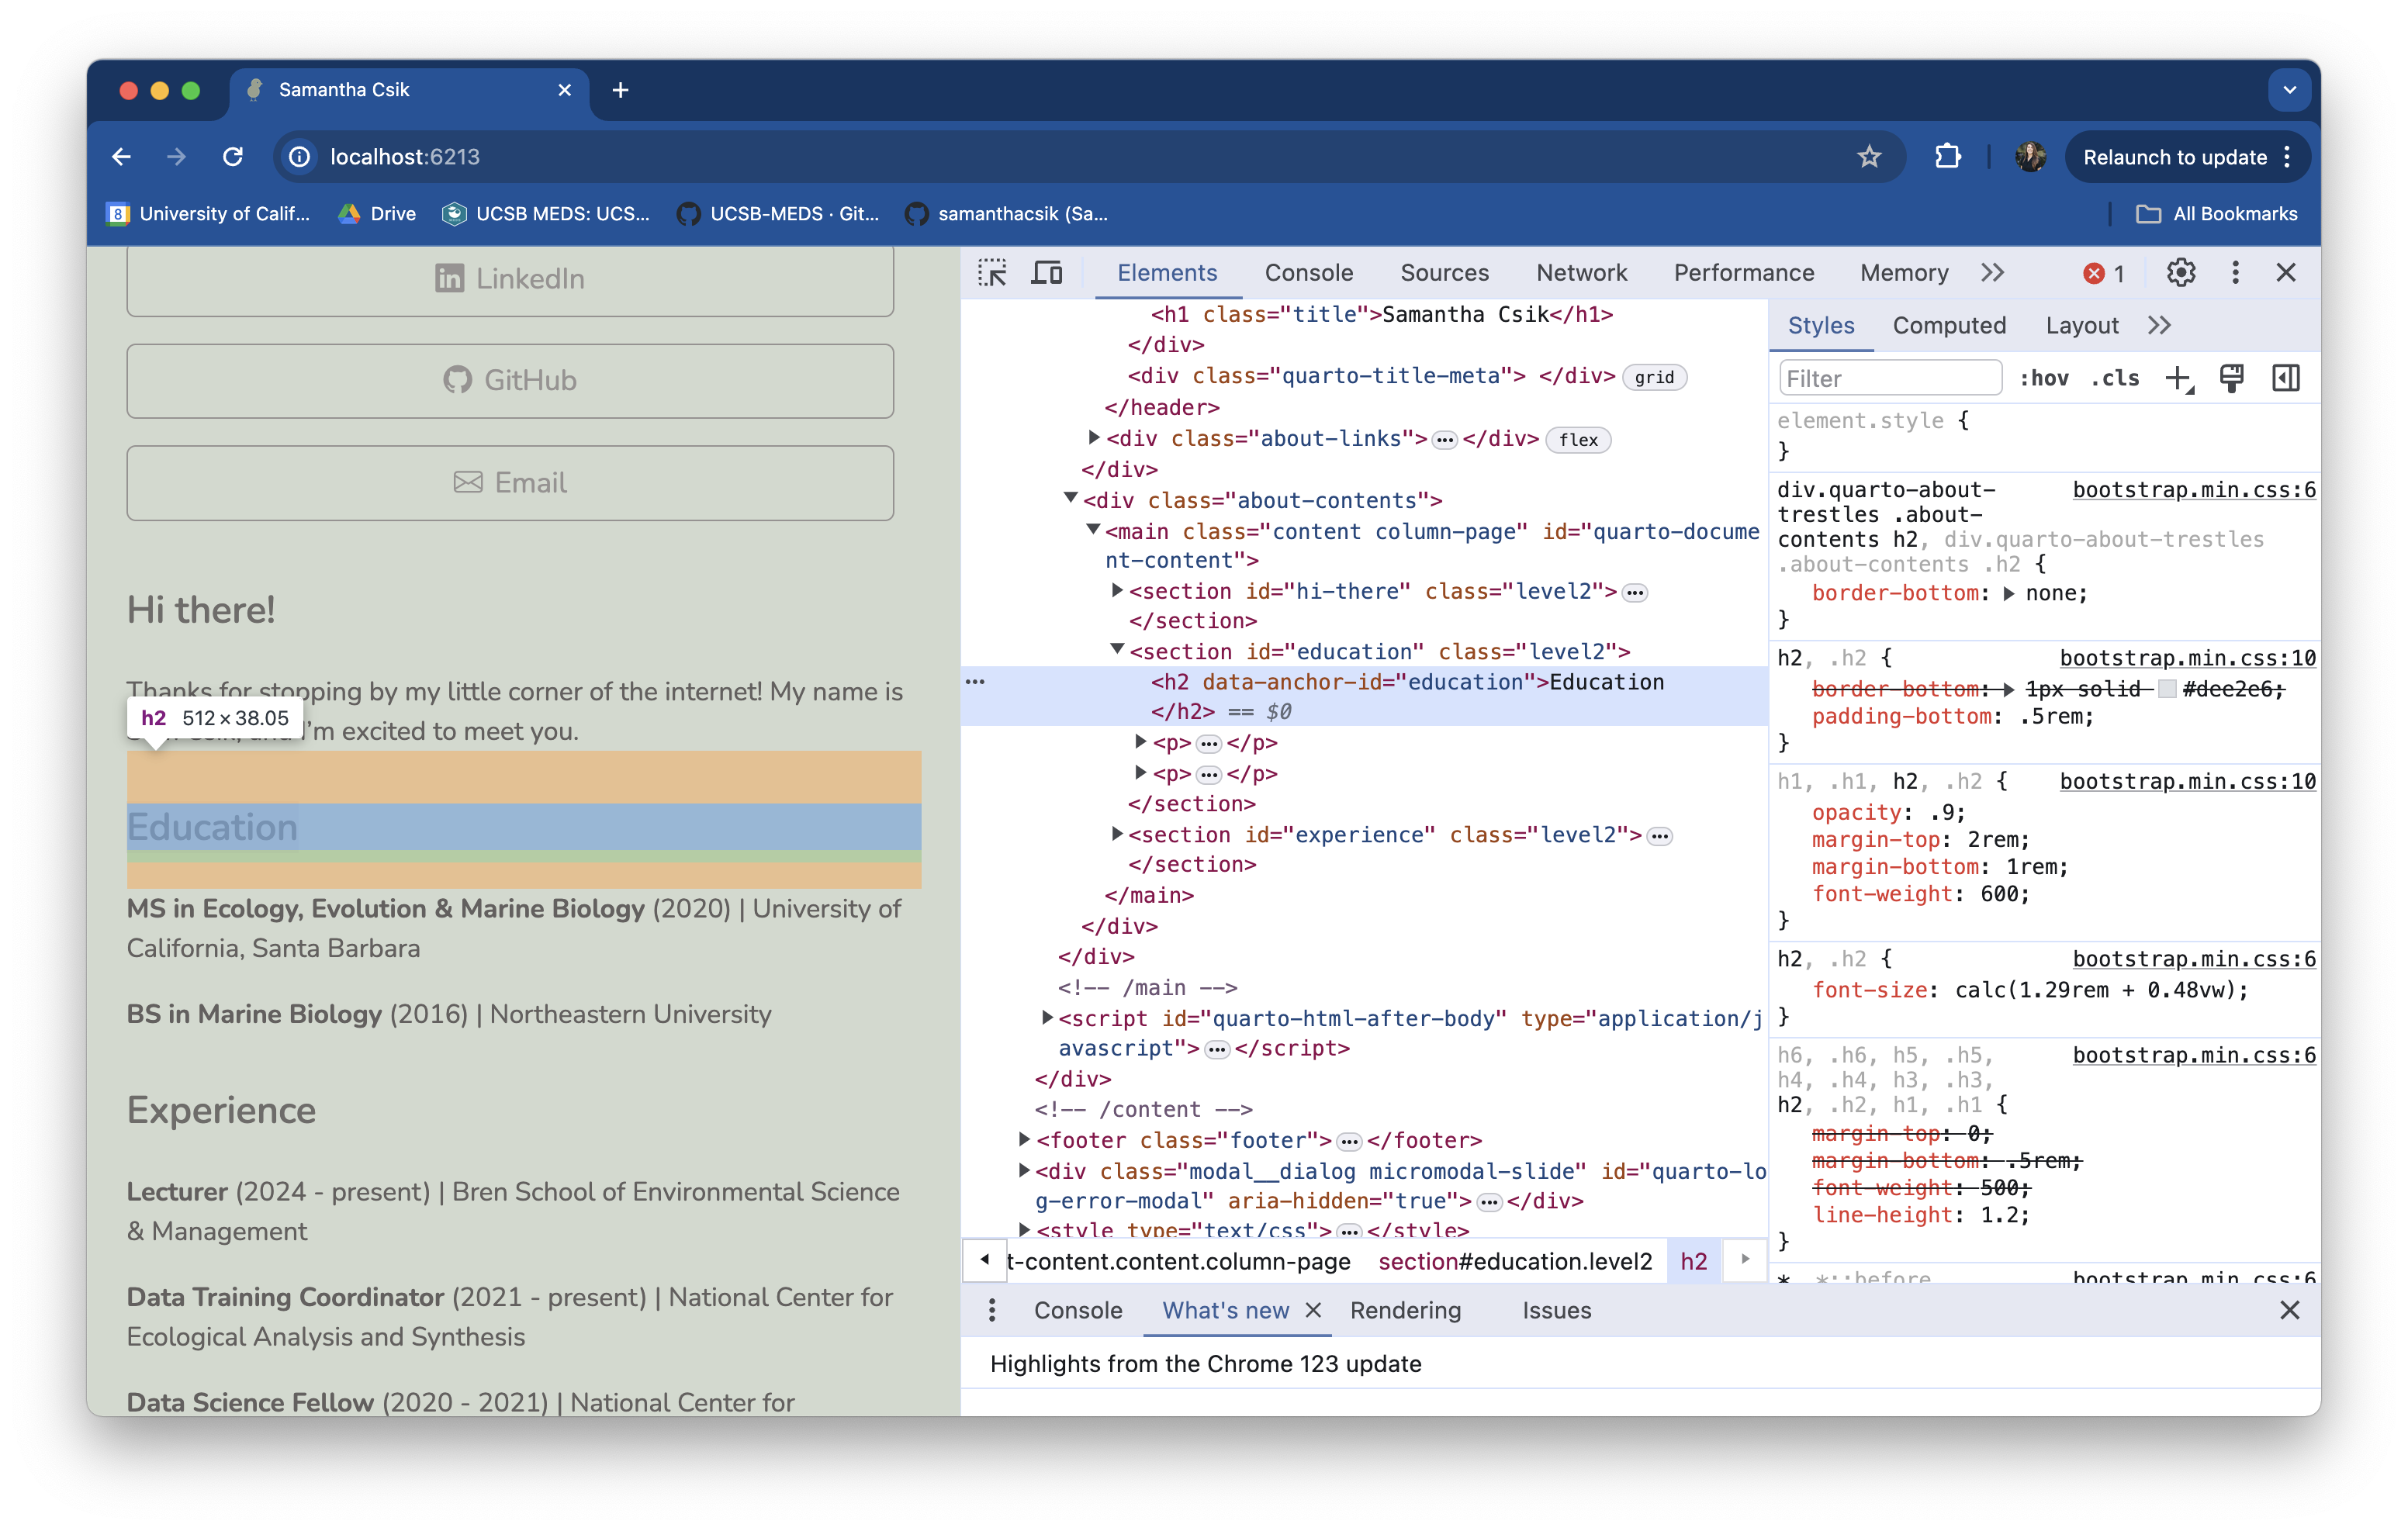Collapse the education section node
The image size is (2408, 1531).
(x=1117, y=650)
